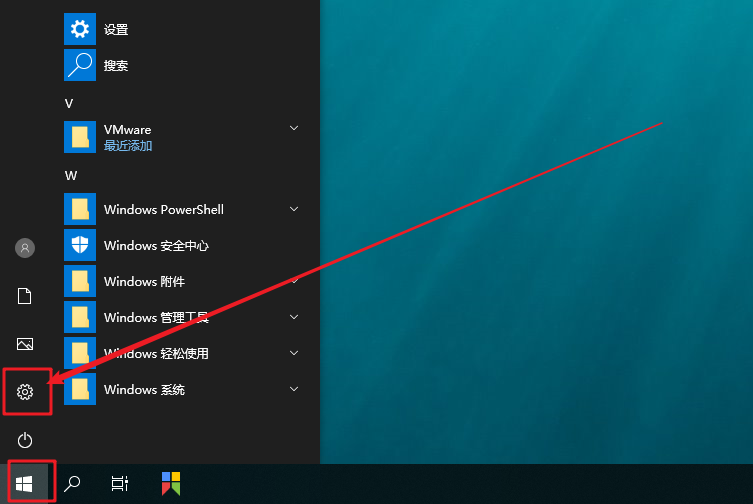This screenshot has width=753, height=504.
Task: Expand the Windows 管理工具 folder chevron
Action: (x=294, y=317)
